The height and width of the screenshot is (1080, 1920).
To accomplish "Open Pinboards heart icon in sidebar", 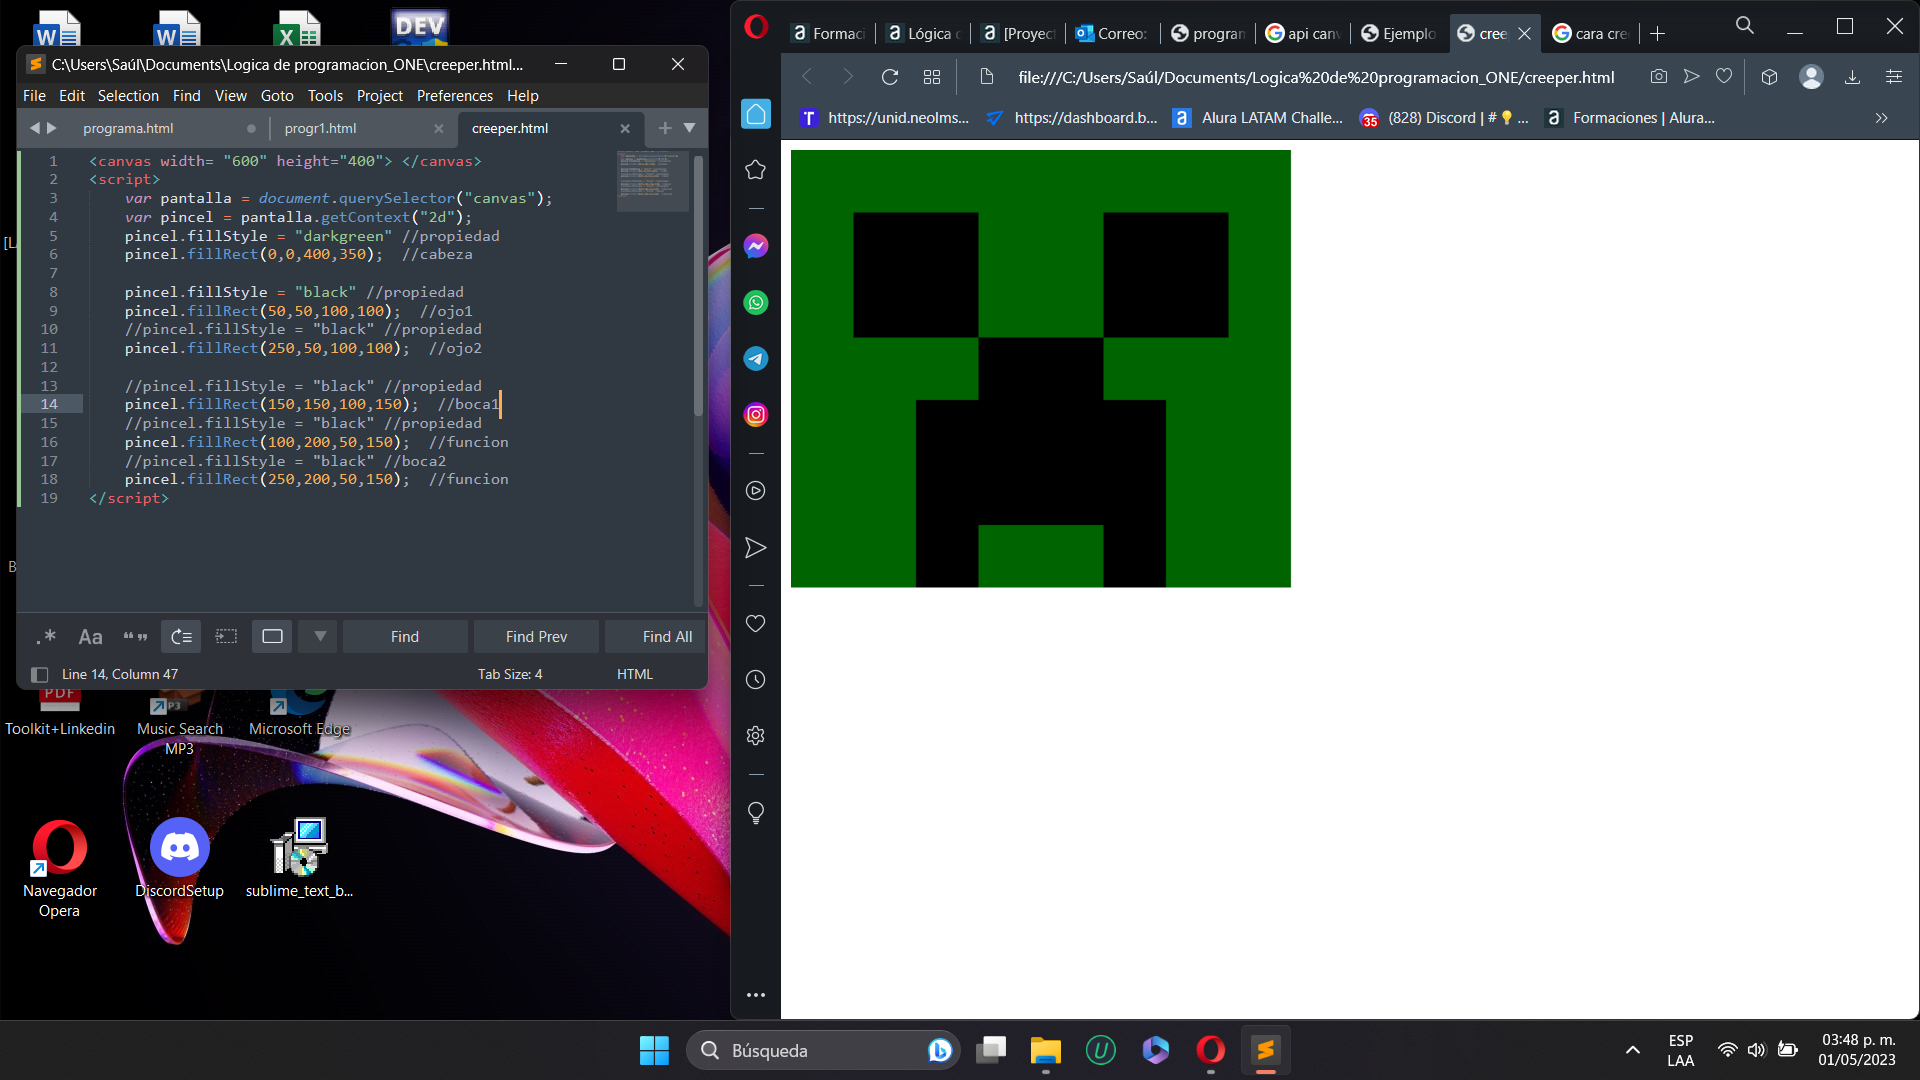I will tap(756, 624).
